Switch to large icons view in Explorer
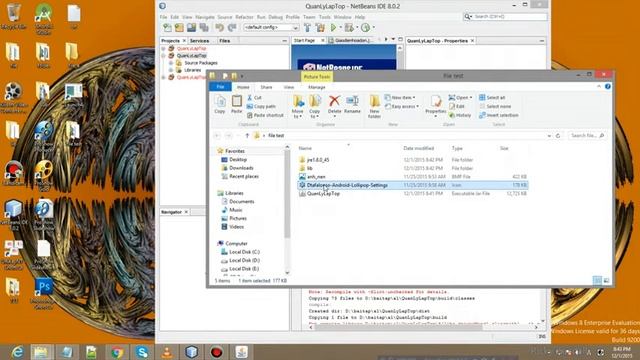640x360 pixels. [x=606, y=280]
